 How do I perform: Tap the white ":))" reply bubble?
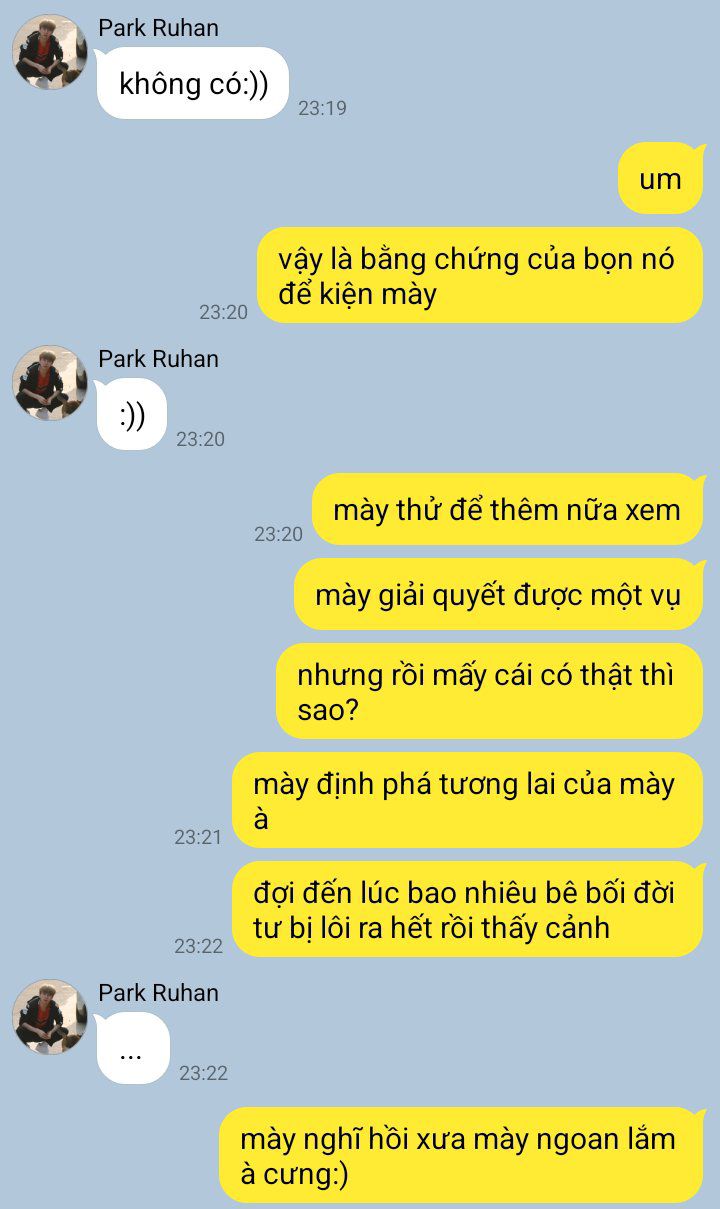click(132, 414)
